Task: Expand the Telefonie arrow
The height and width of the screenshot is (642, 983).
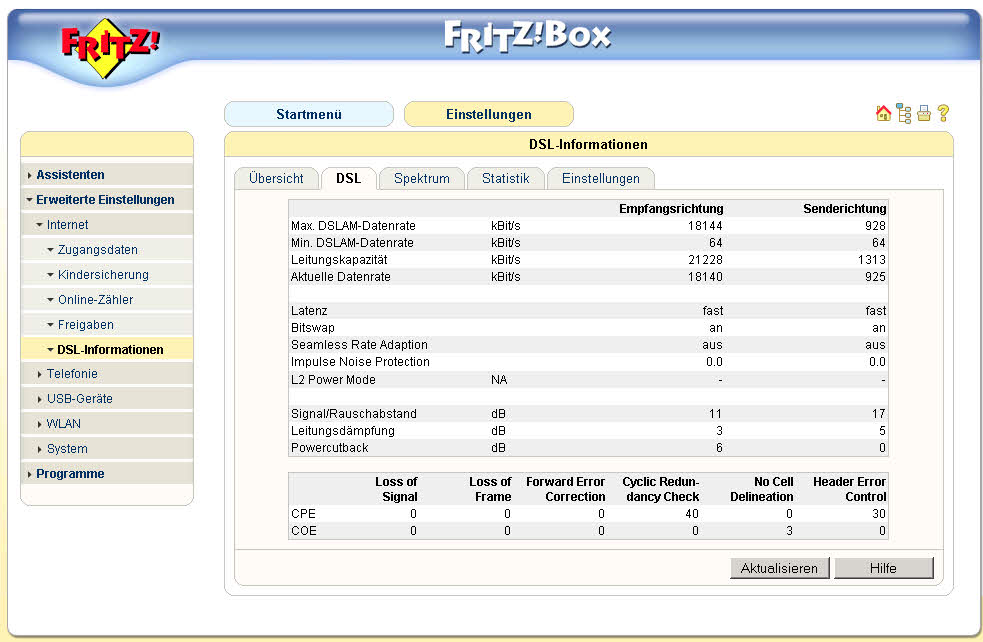Action: [x=39, y=374]
